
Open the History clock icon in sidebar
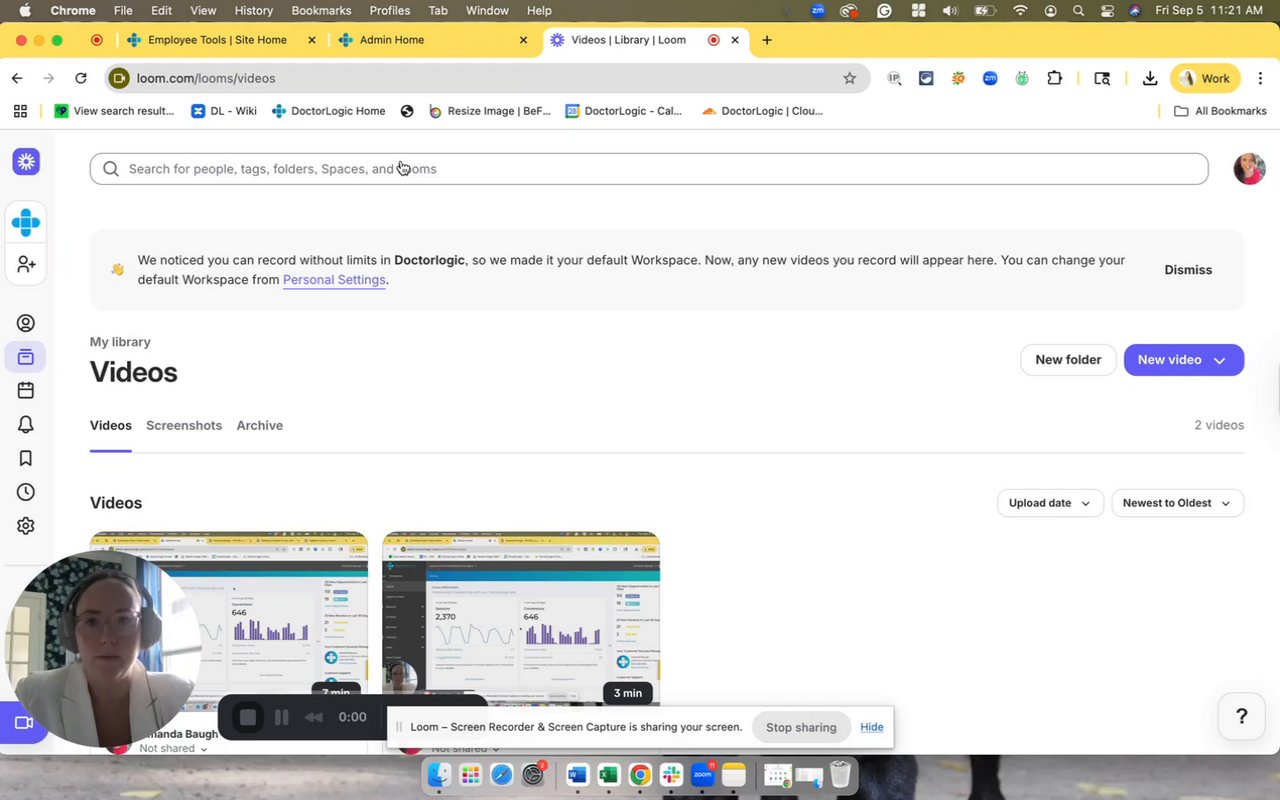(26, 492)
